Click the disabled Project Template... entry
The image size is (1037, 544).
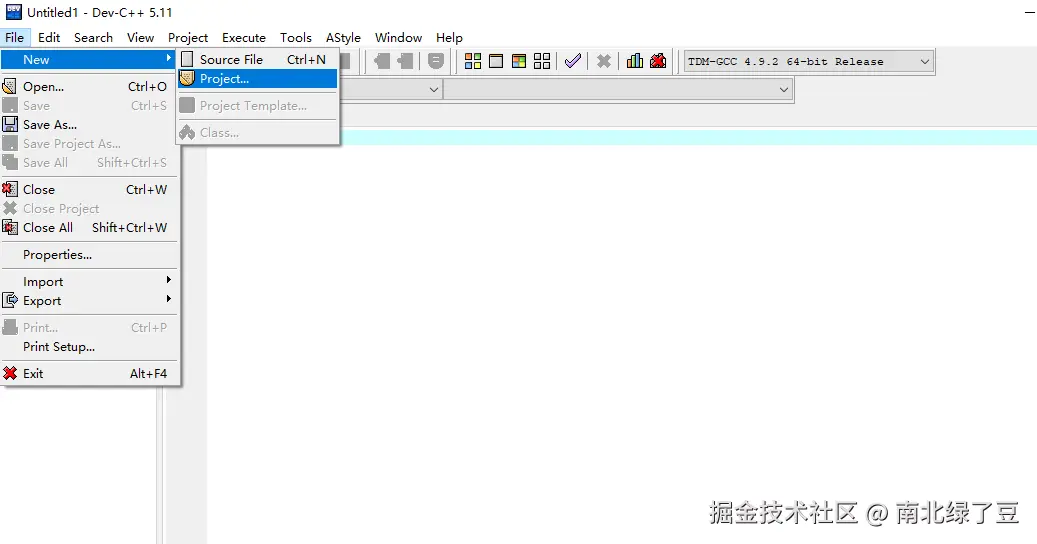coord(258,106)
